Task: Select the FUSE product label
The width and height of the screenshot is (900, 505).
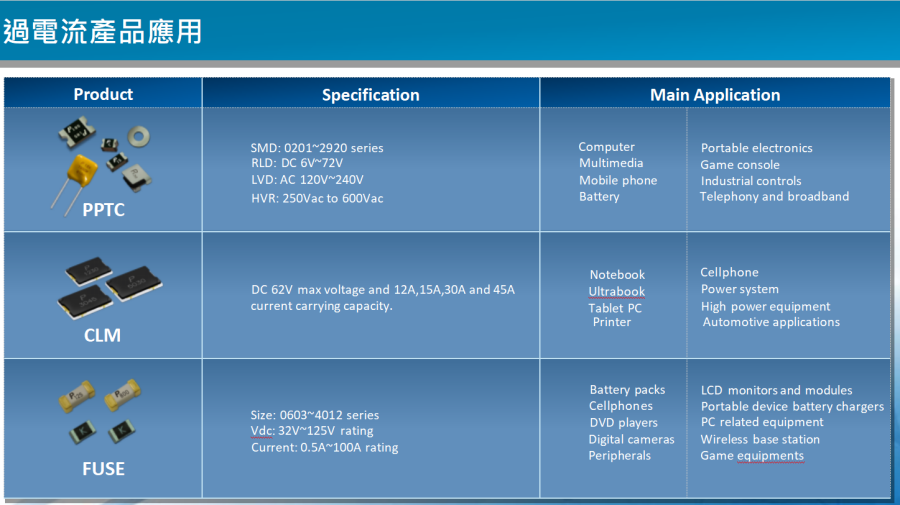Action: (103, 468)
